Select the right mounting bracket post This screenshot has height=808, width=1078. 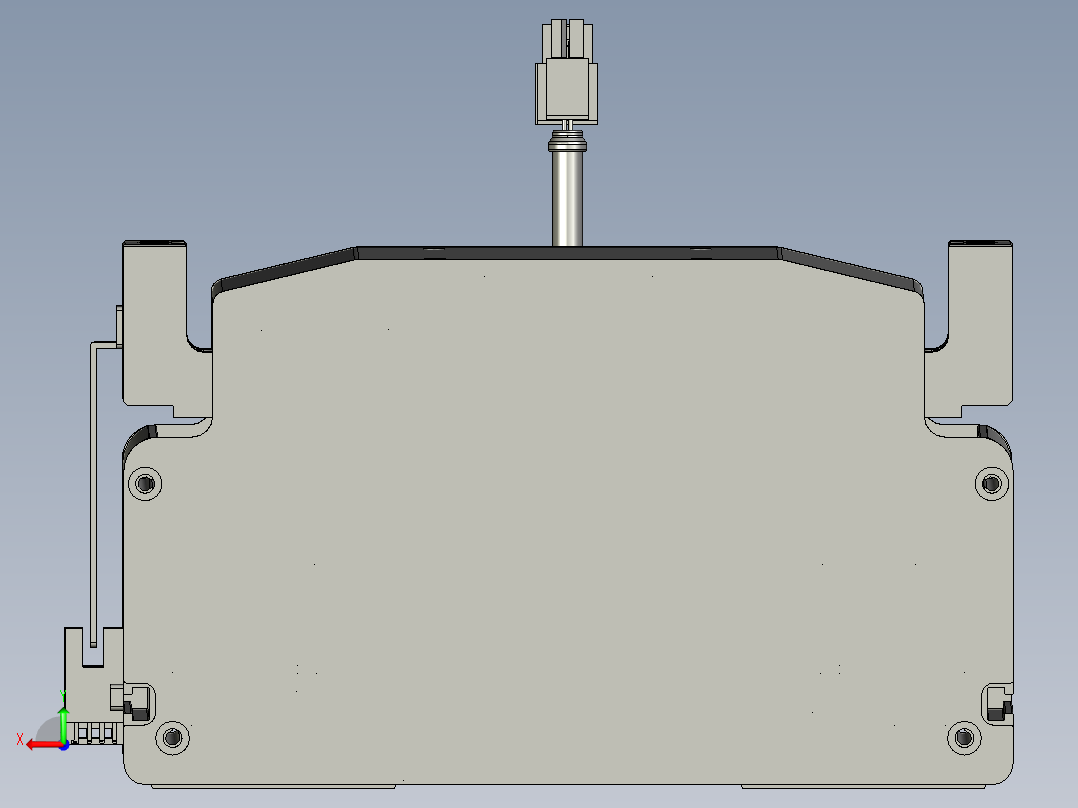pos(980,323)
